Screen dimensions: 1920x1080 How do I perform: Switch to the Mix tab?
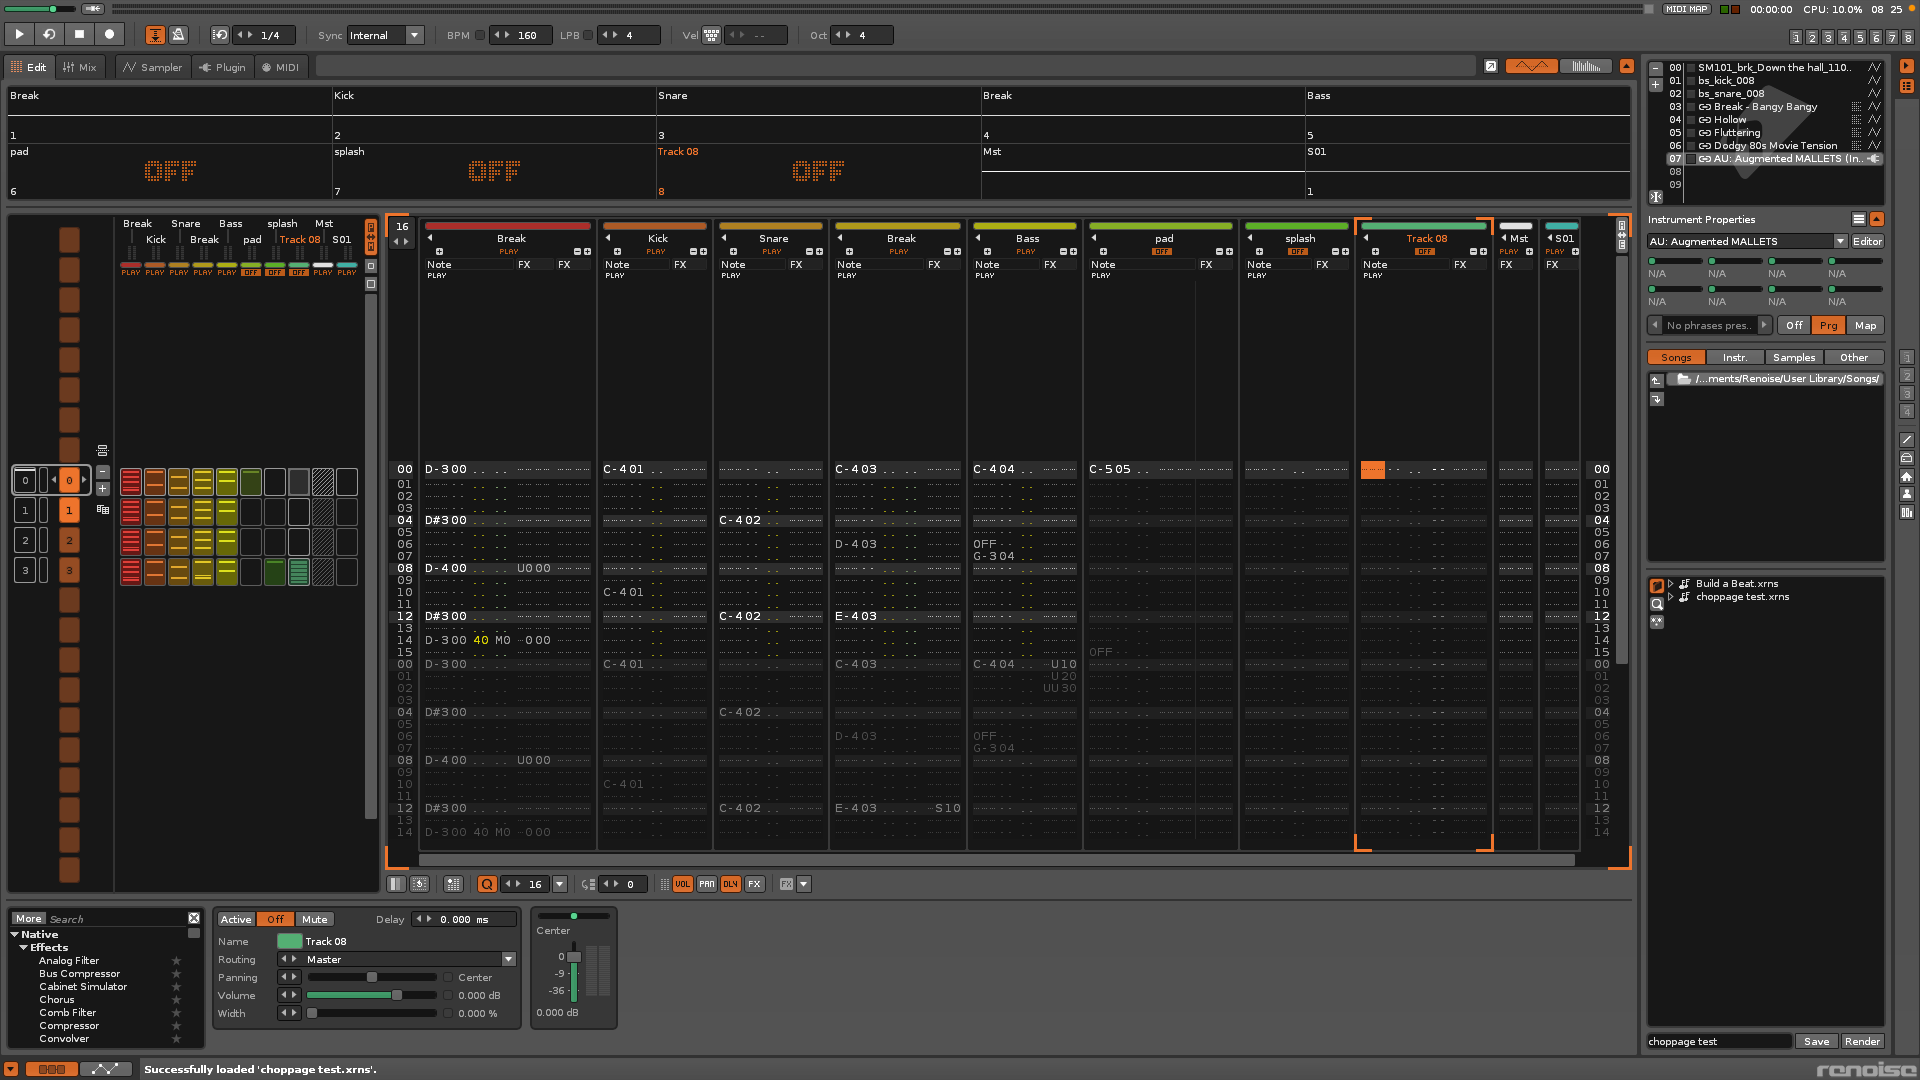tap(80, 67)
